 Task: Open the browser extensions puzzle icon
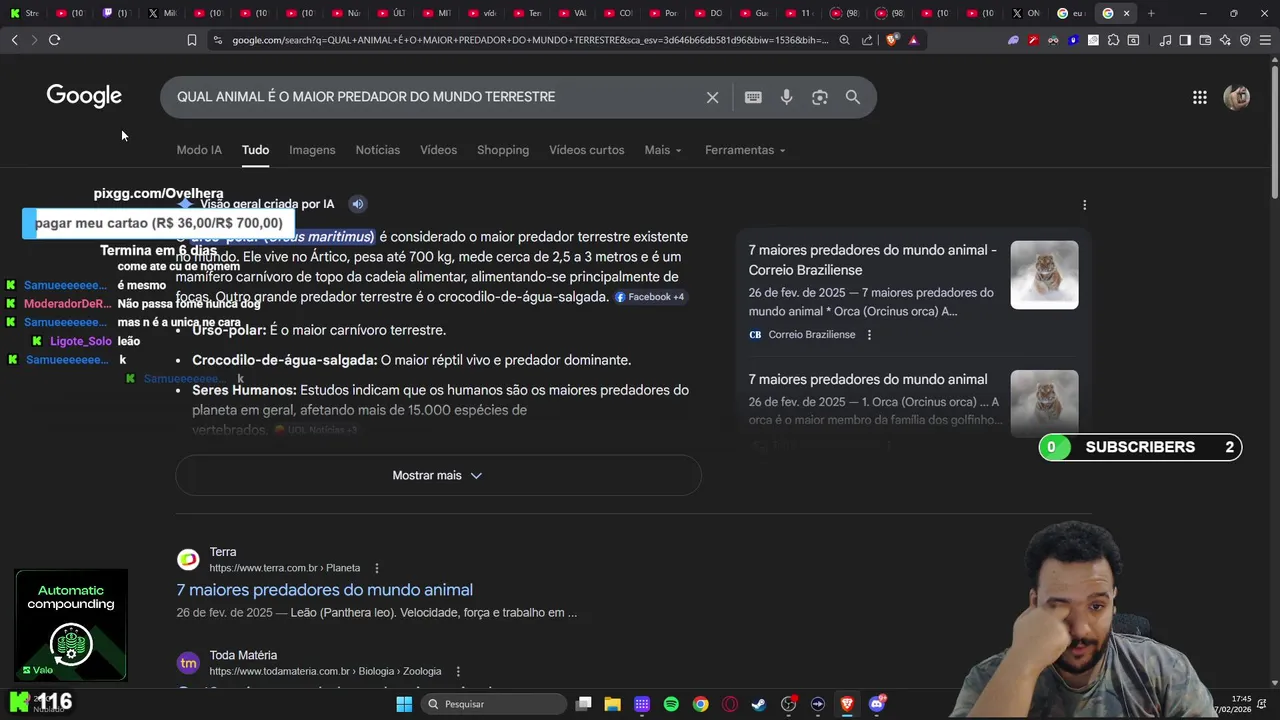(x=1113, y=40)
